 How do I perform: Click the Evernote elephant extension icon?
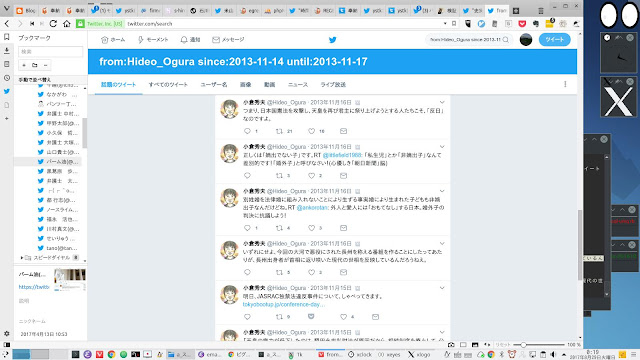(536, 24)
